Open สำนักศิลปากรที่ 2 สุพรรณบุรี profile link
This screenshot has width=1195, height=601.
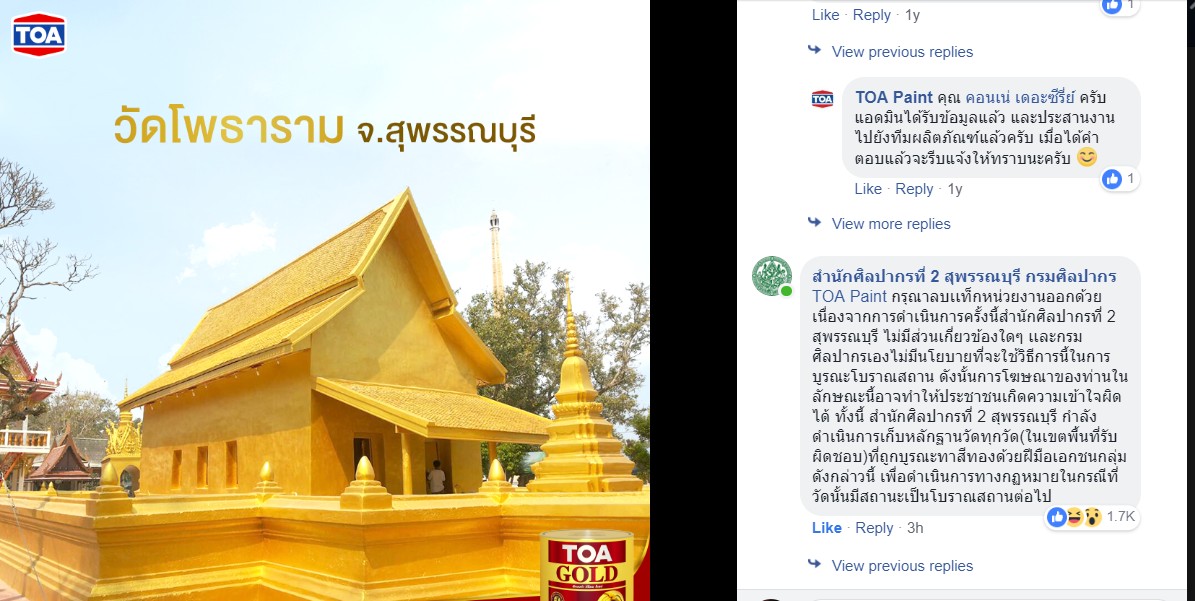point(964,276)
